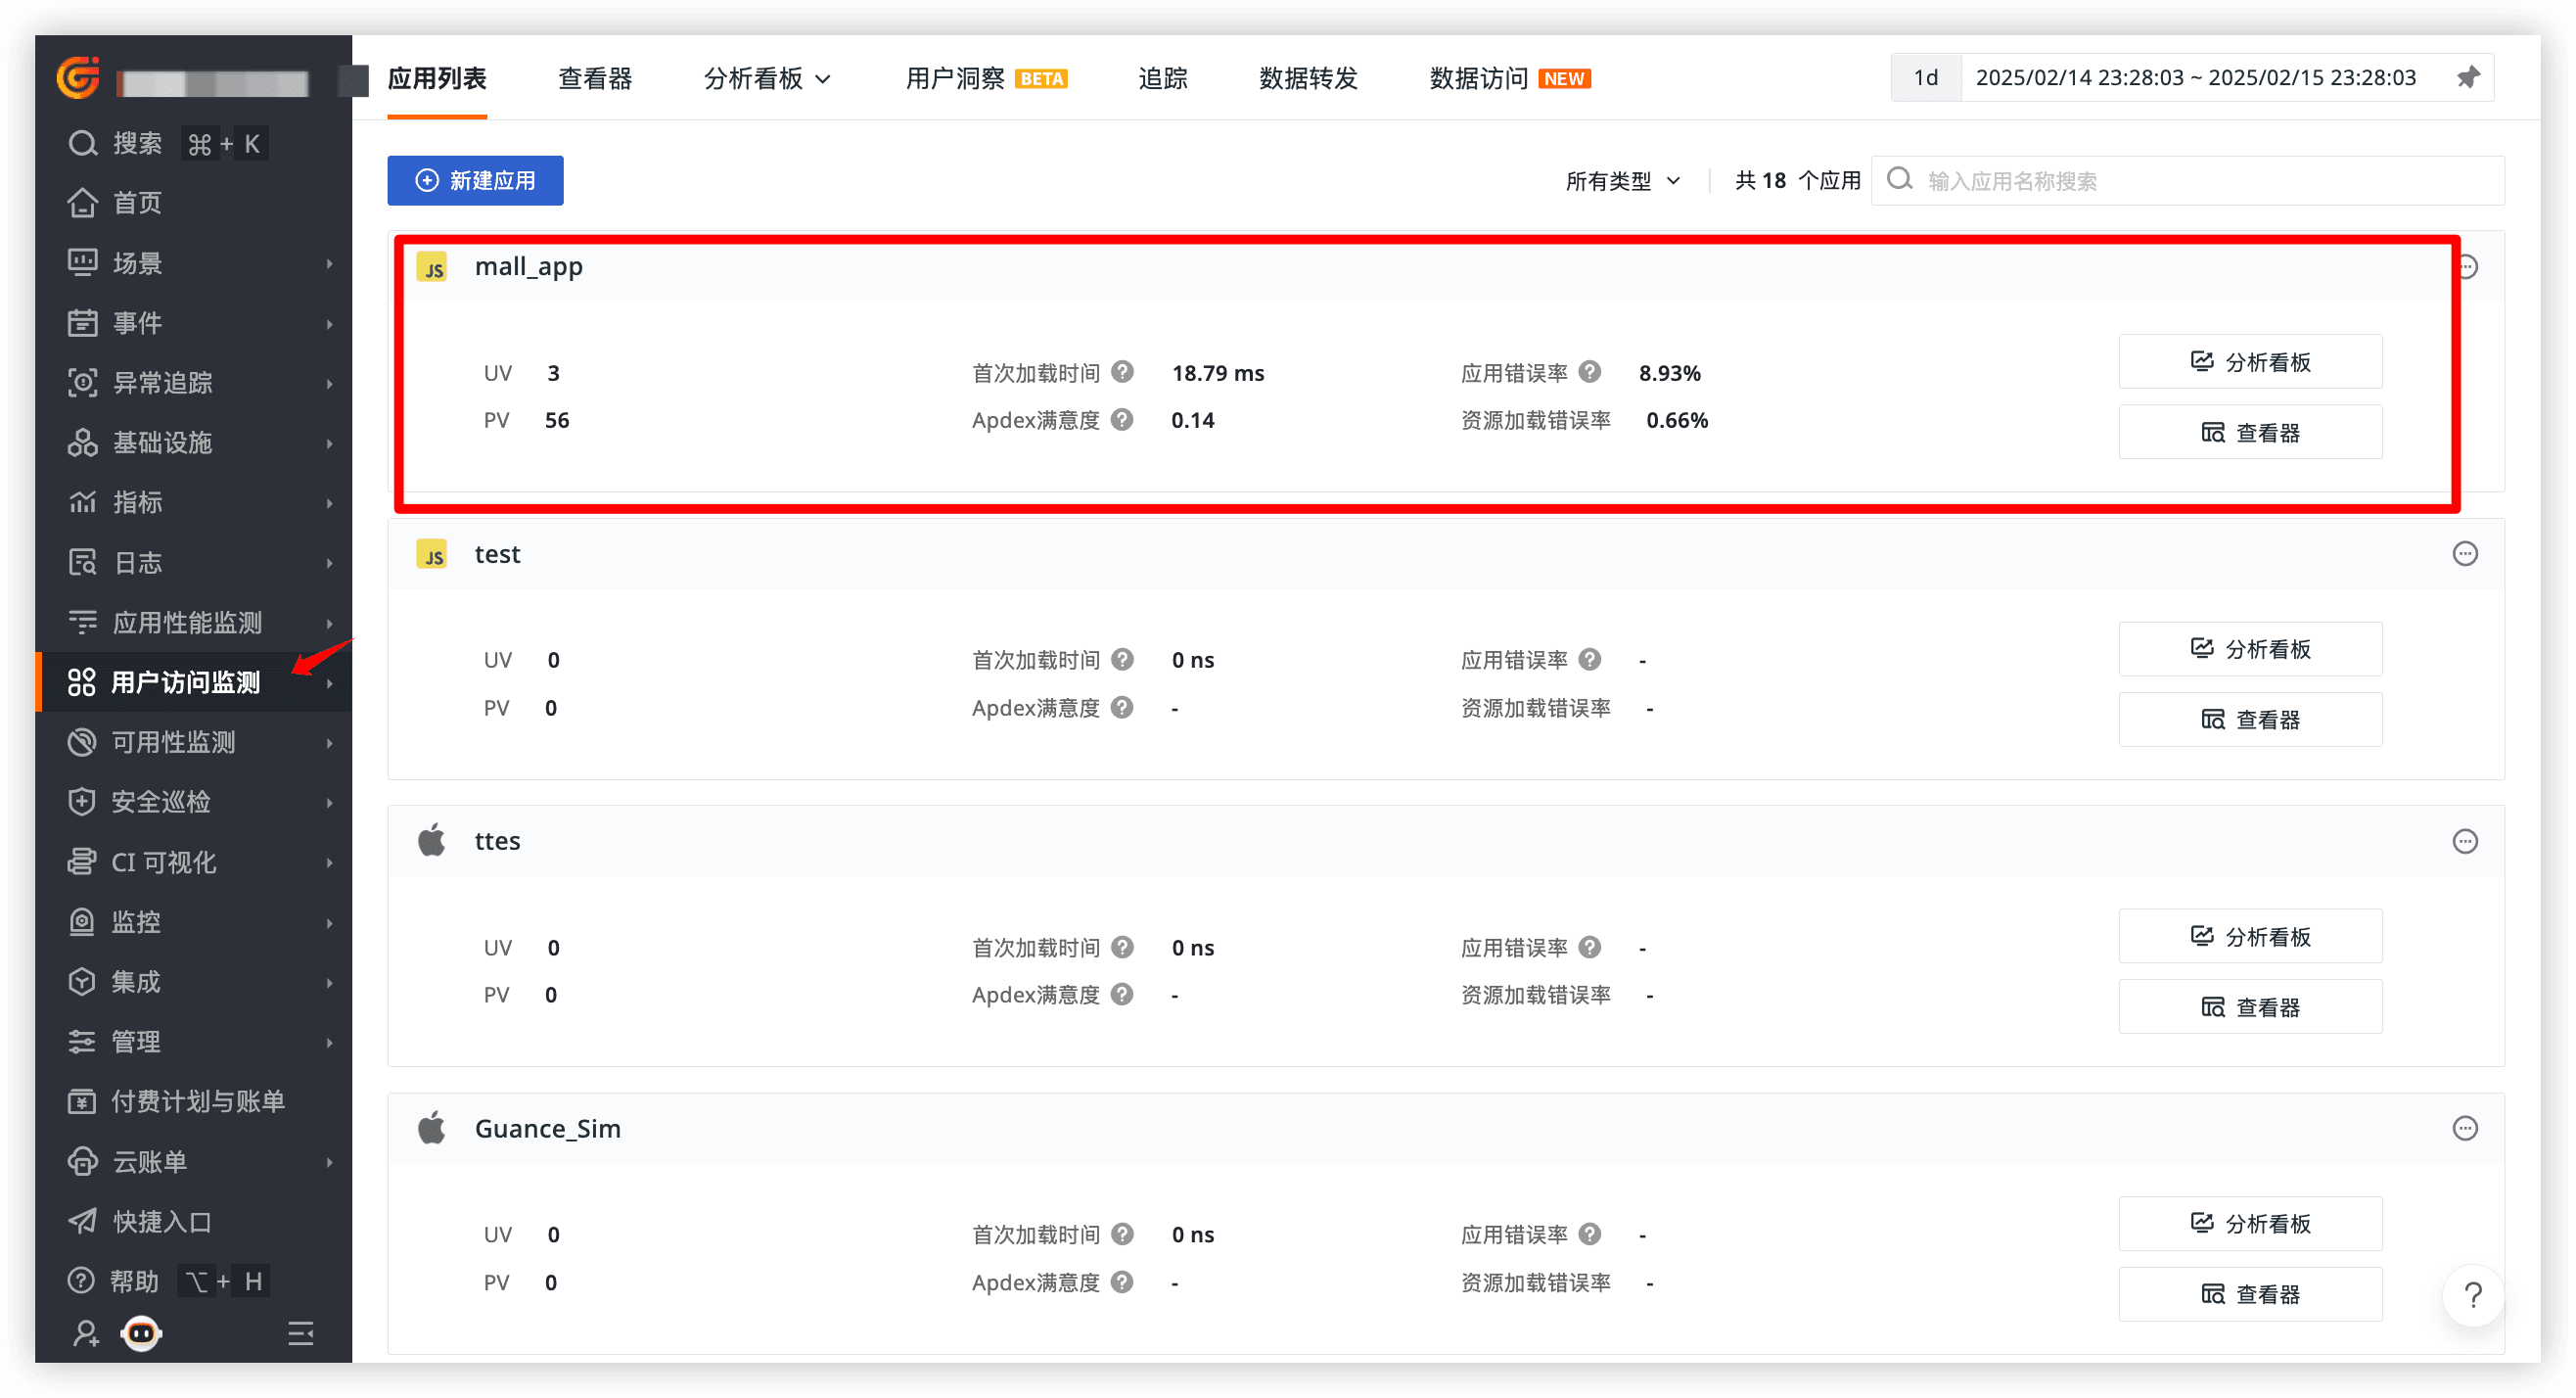
Task: Expand the 分析看板 dropdown in top nav
Action: (x=767, y=78)
